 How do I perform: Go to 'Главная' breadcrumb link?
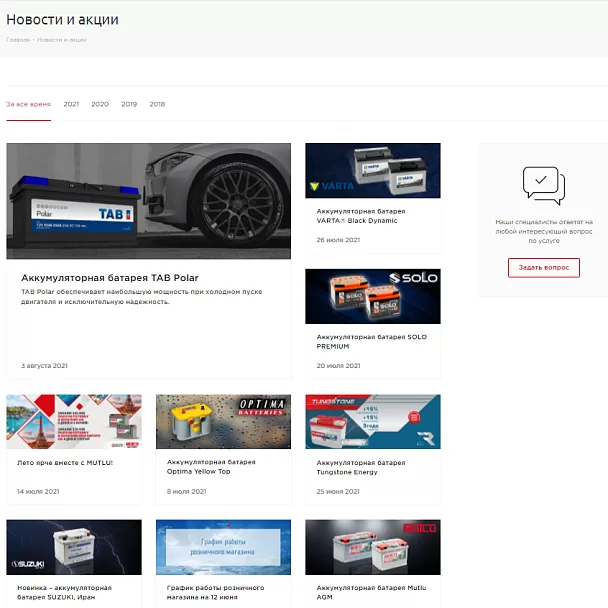point(18,40)
